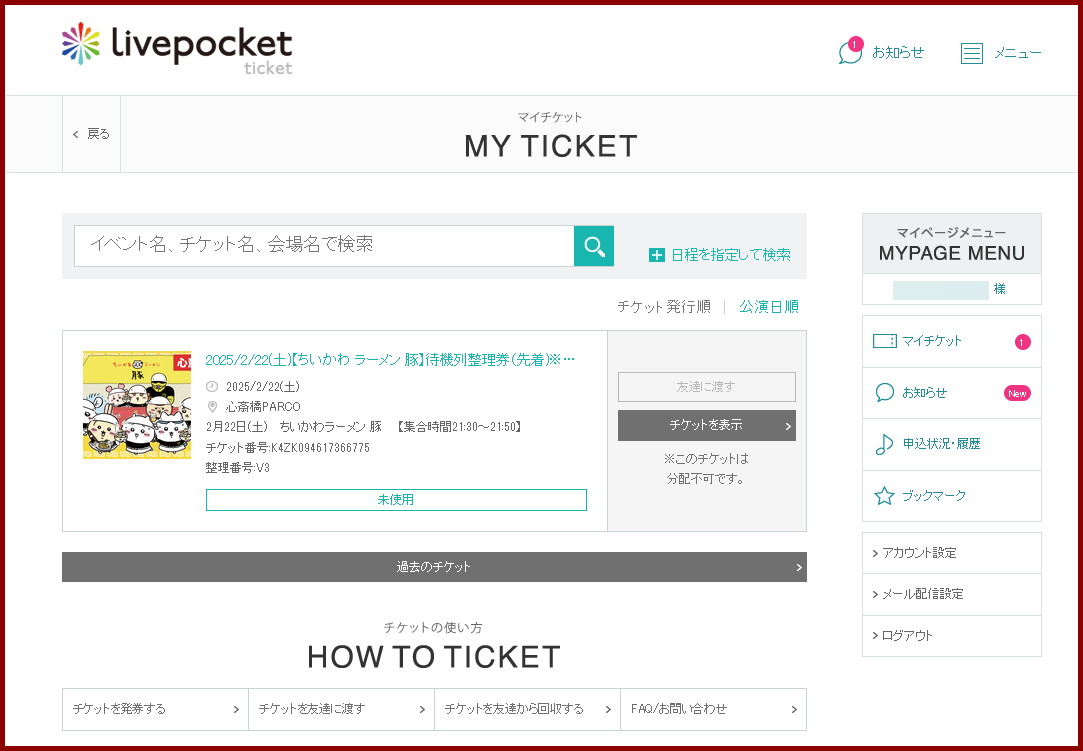The height and width of the screenshot is (751, 1083).
Task: Click チケットを表示 button
Action: point(707,426)
